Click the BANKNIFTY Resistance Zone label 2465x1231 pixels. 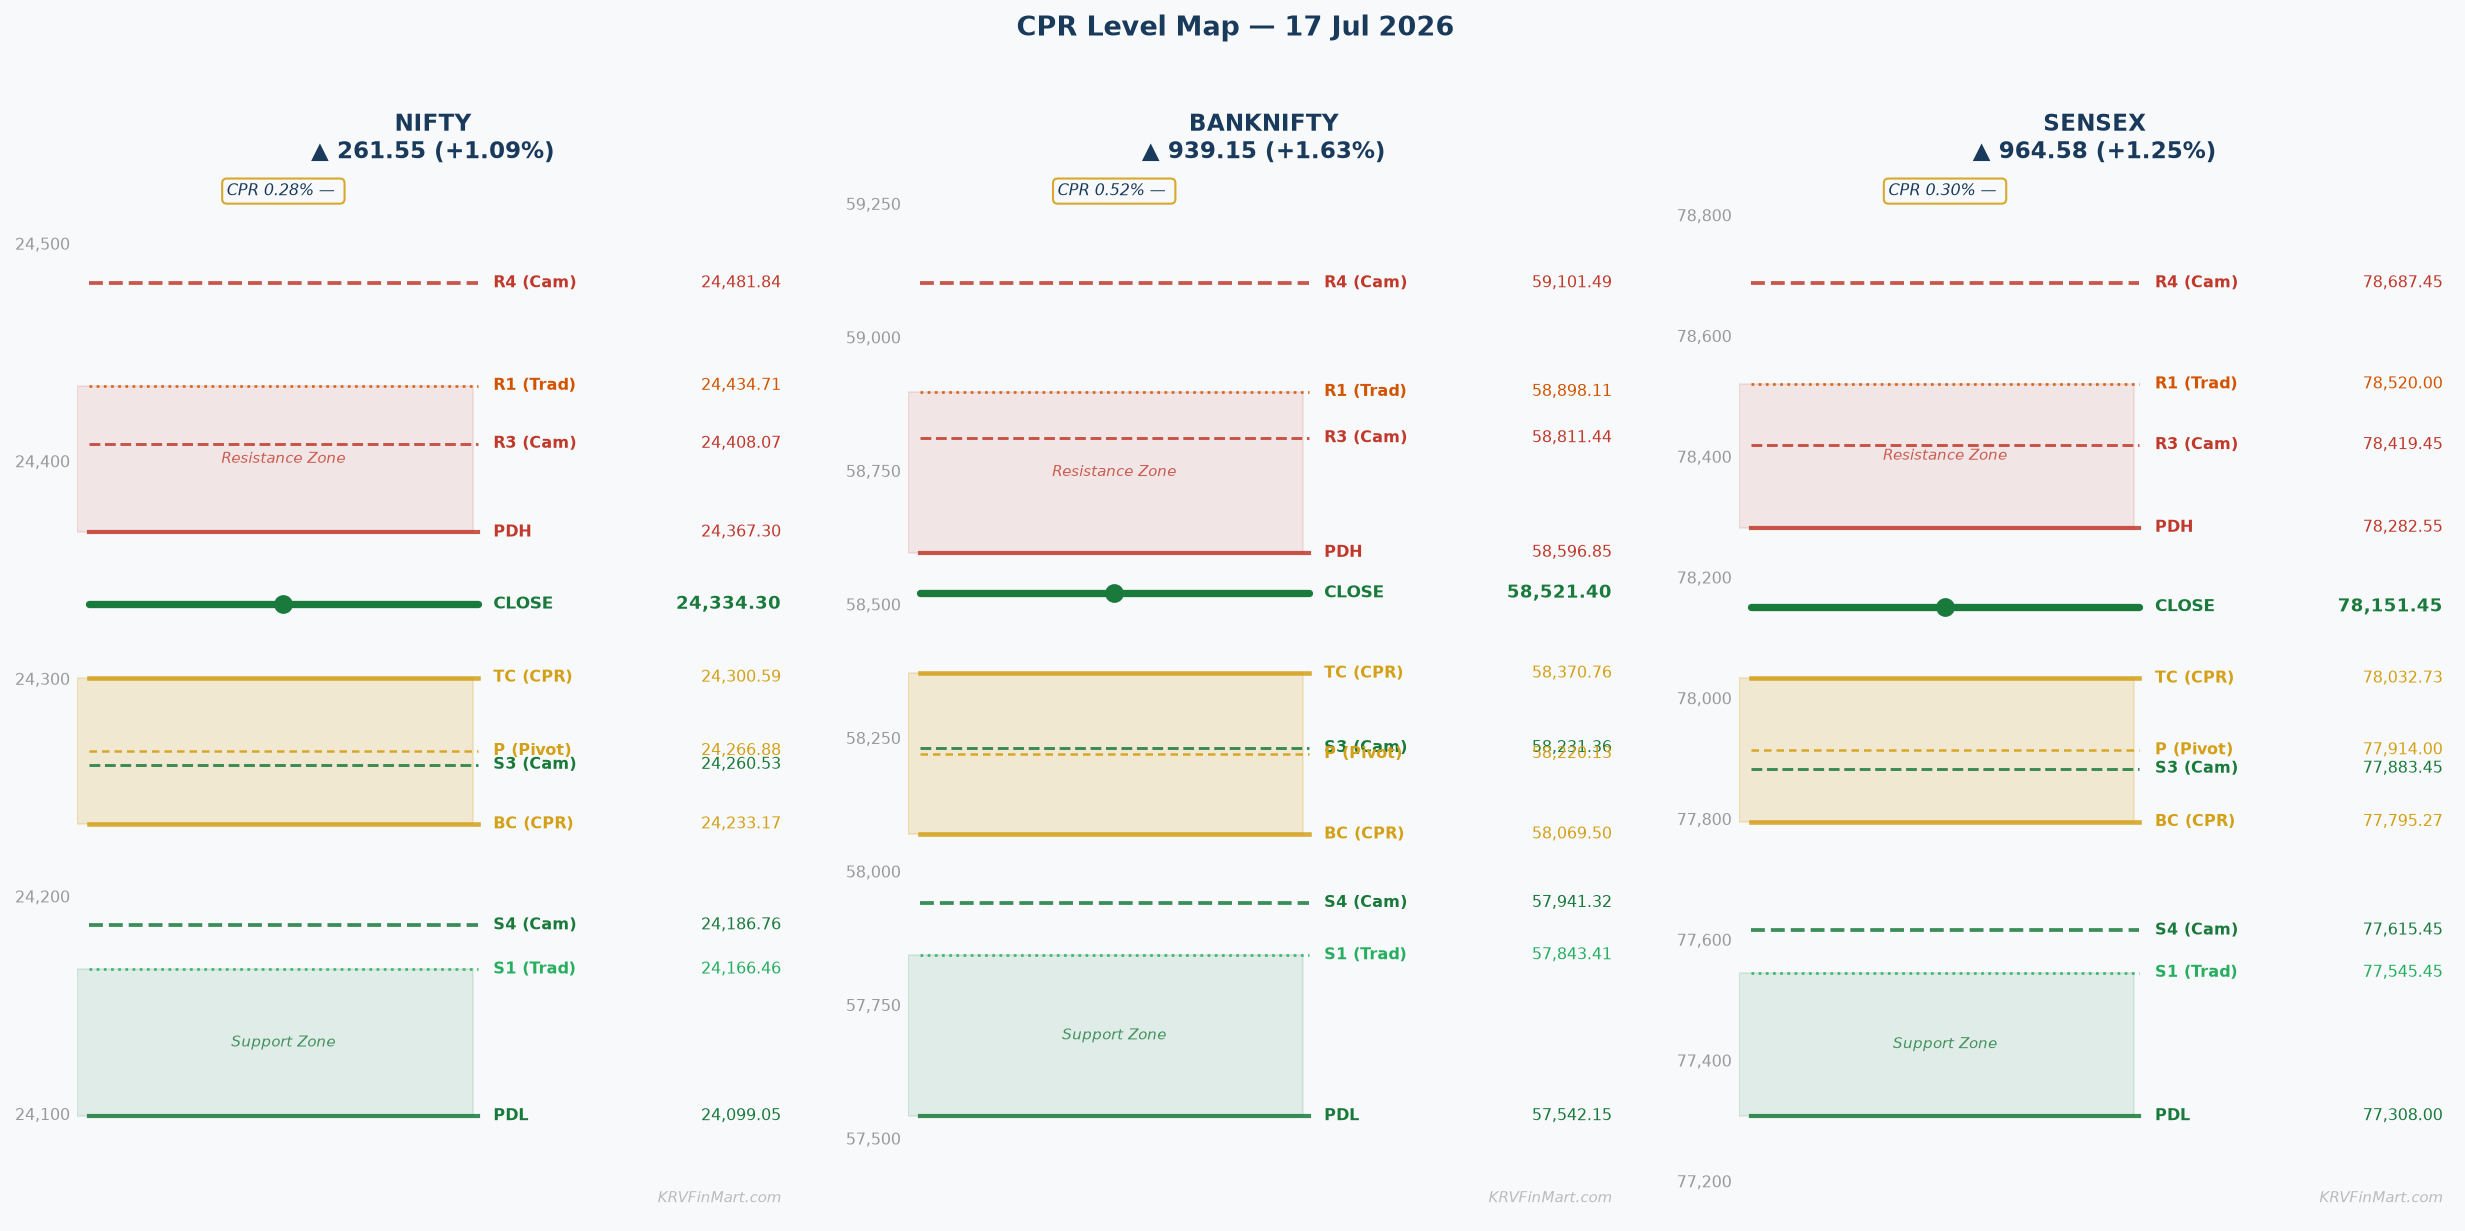1114,471
